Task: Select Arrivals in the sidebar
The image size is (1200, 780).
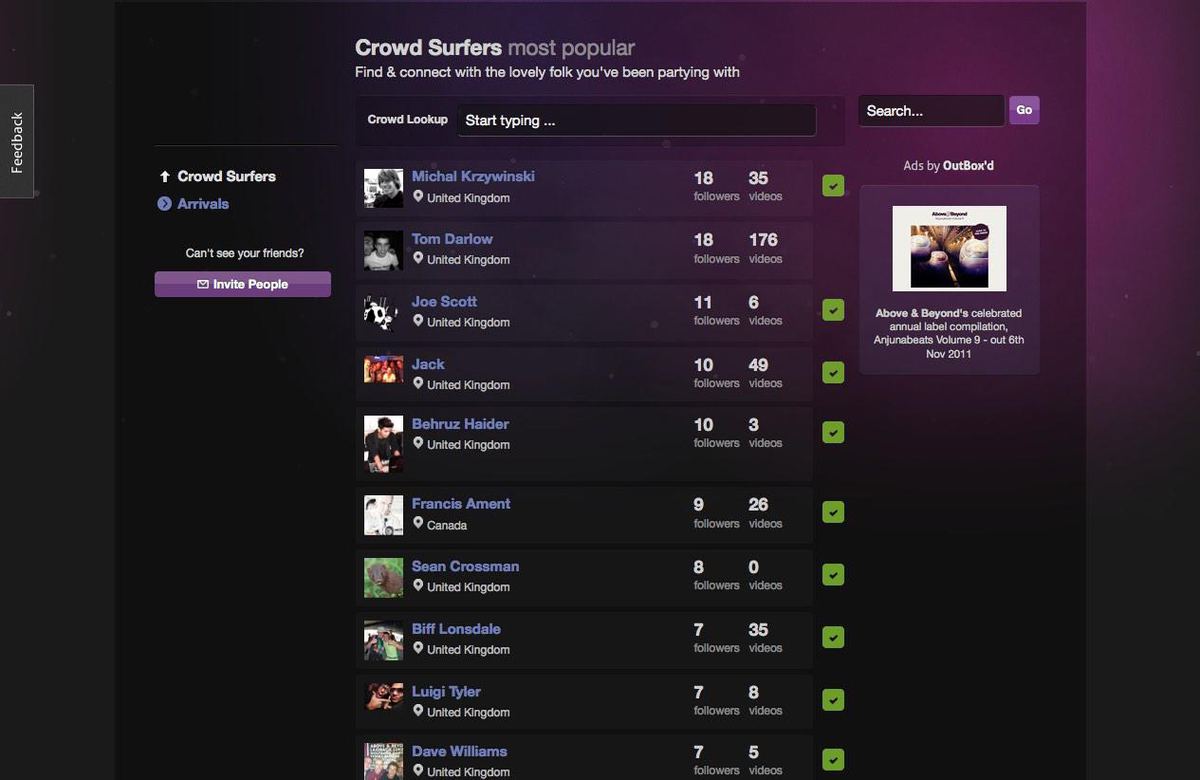Action: tap(203, 204)
